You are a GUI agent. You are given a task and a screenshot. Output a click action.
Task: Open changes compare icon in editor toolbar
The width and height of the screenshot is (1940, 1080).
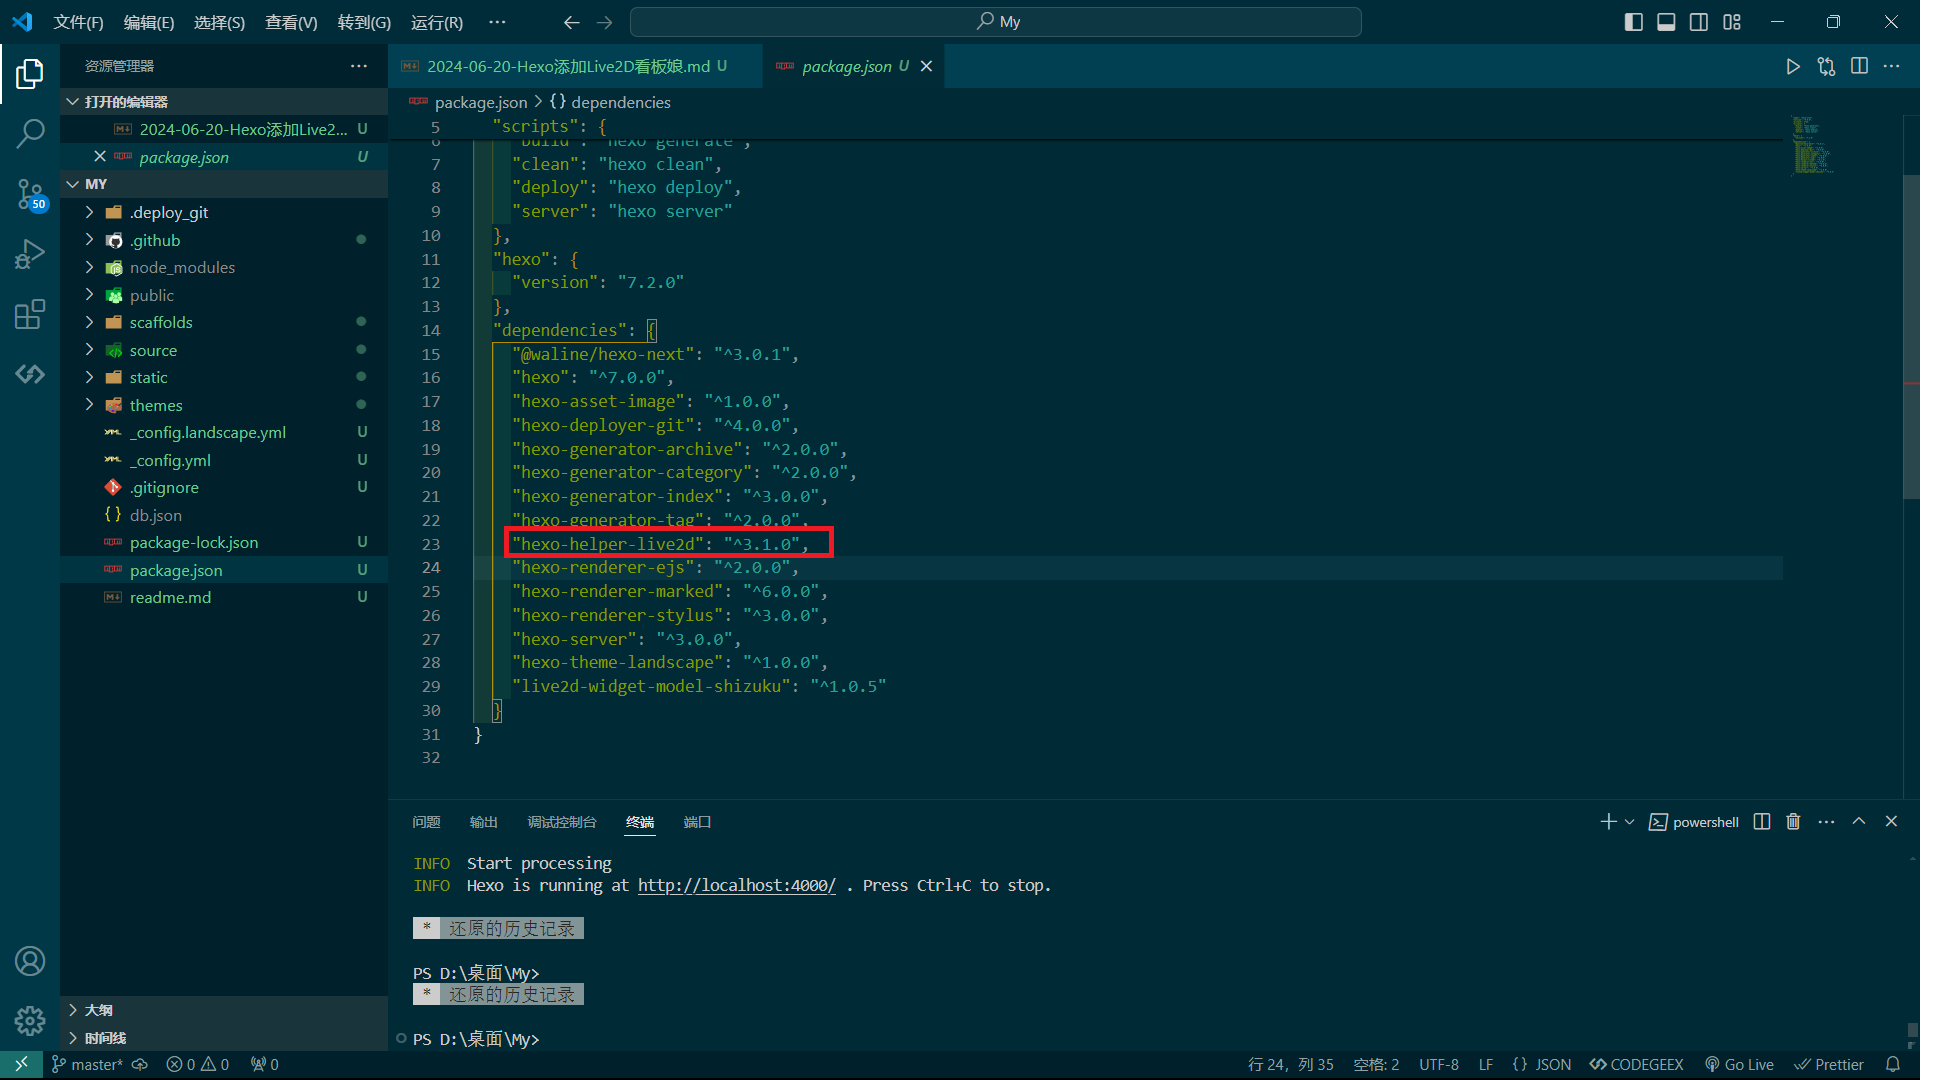[1827, 66]
